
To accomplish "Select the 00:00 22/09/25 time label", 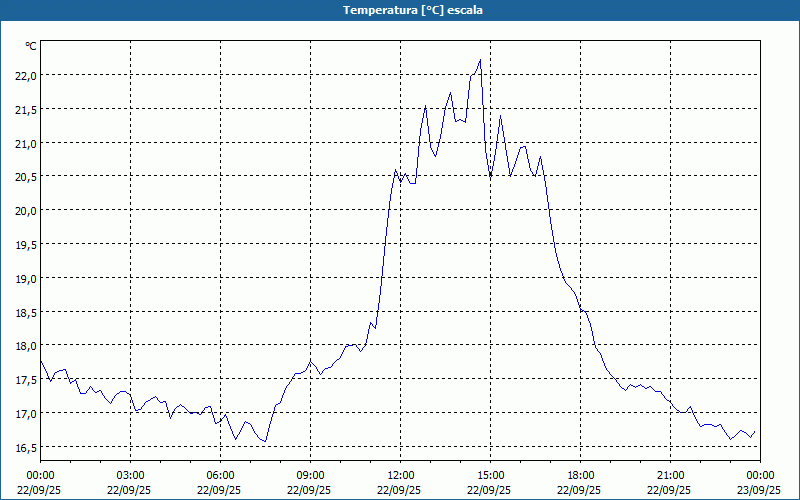I will [x=40, y=482].
